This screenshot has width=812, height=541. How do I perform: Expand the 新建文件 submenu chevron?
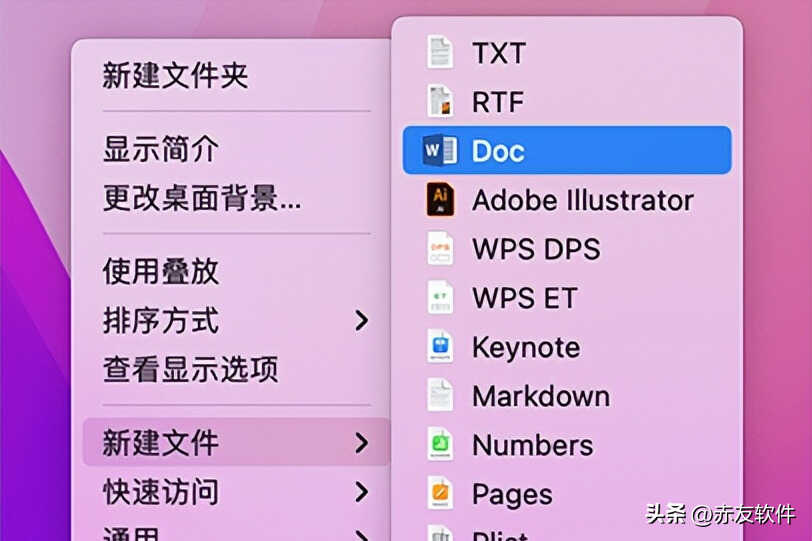pos(361,443)
